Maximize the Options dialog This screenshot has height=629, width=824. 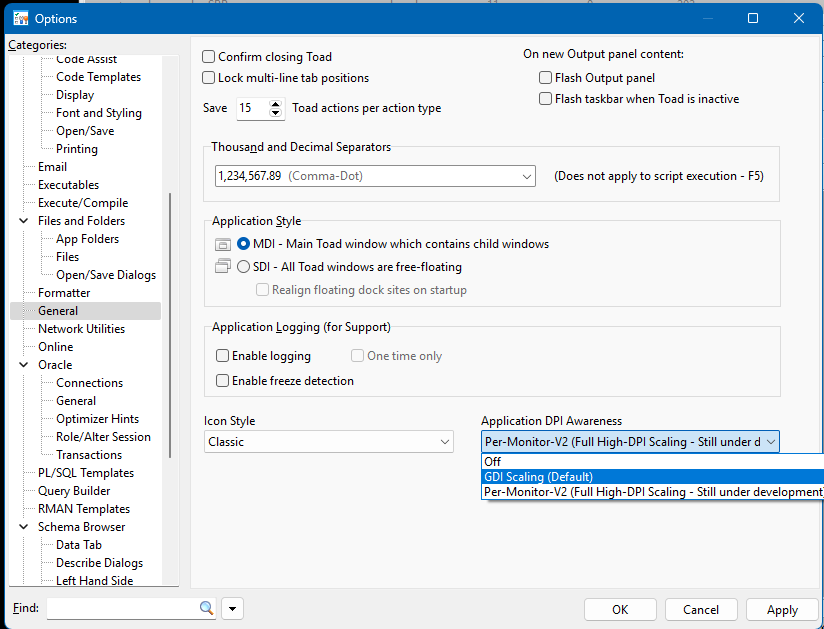[x=753, y=18]
